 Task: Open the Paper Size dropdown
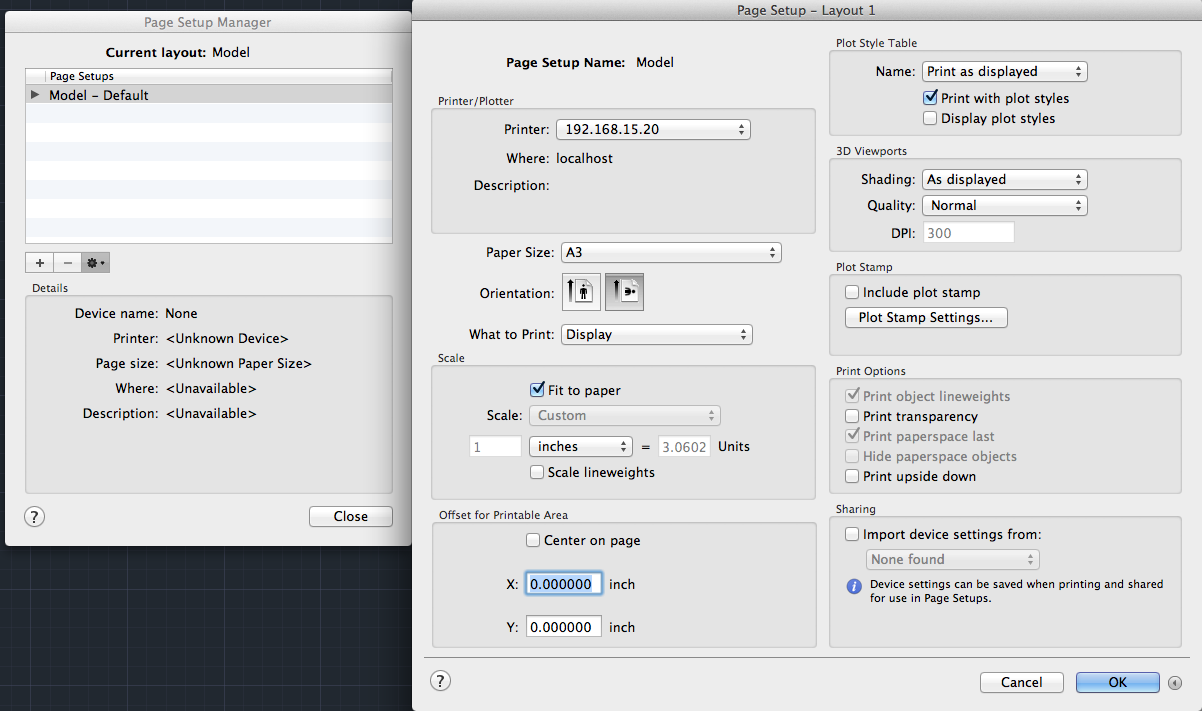pyautogui.click(x=671, y=252)
